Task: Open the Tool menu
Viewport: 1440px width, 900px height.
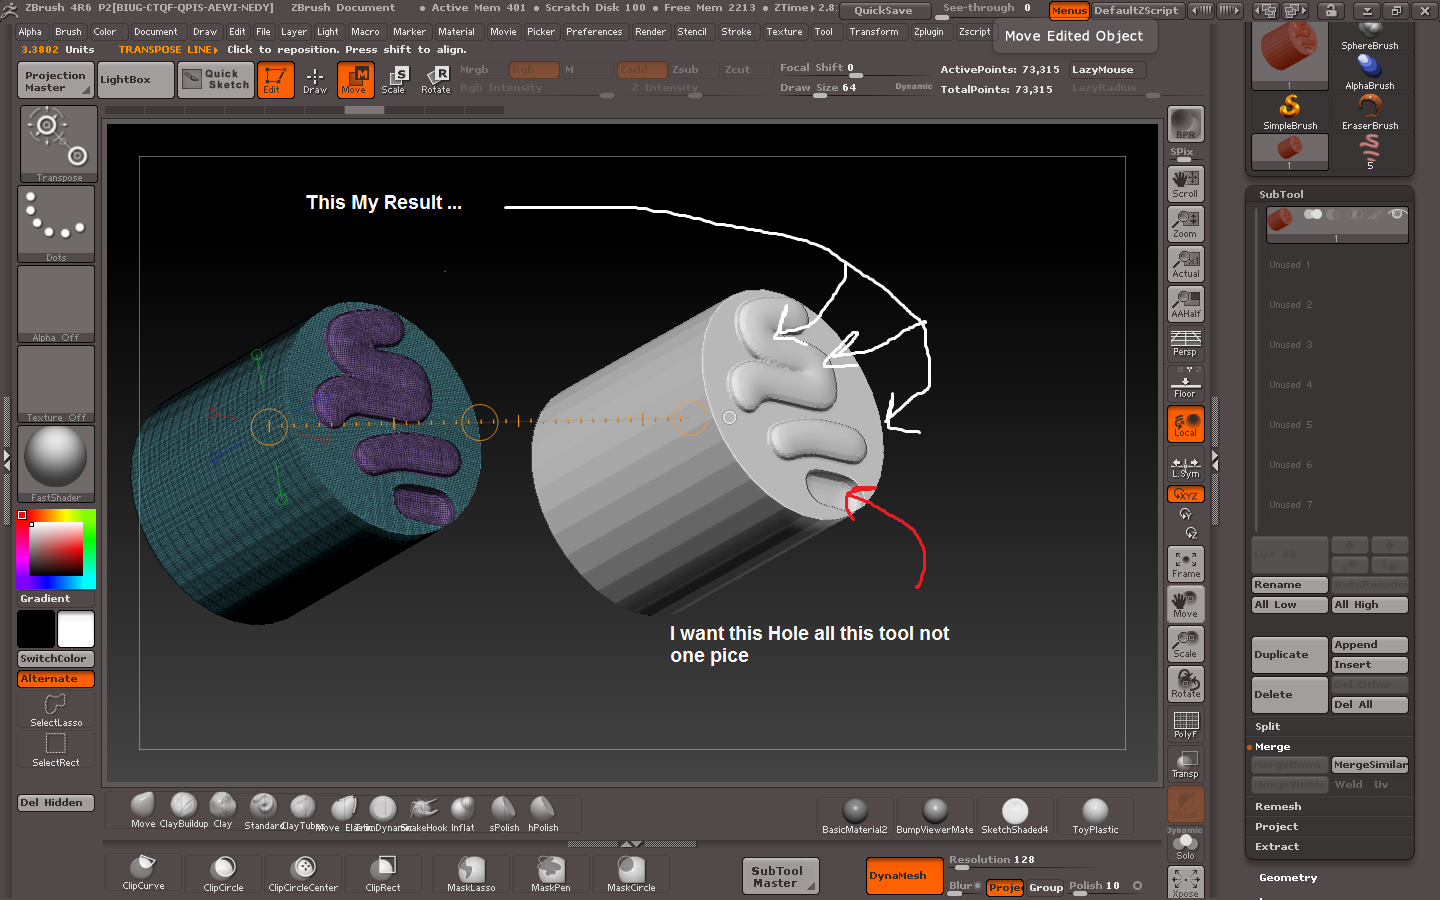Action: tap(824, 31)
